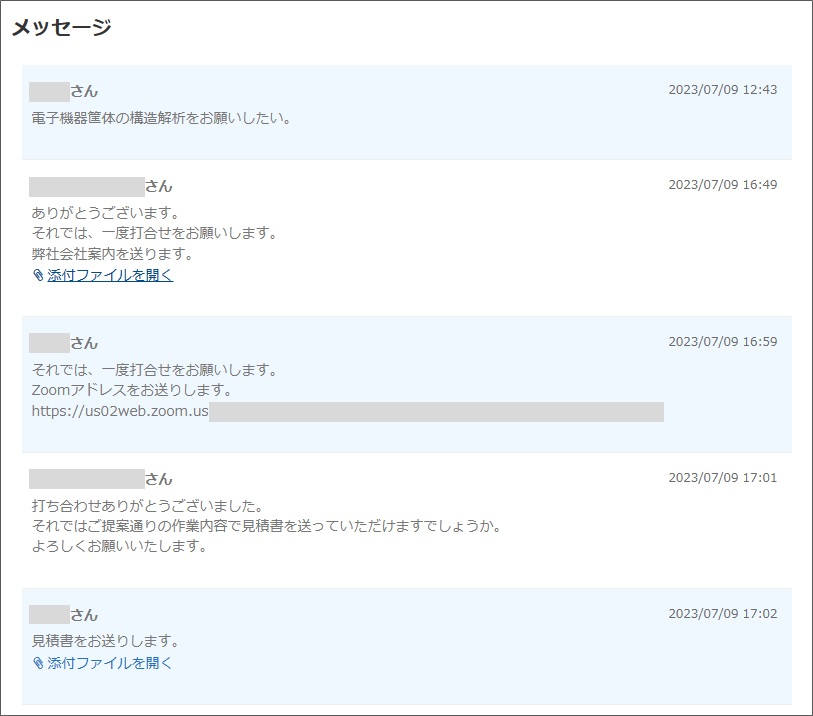Screen dimensions: 813x716
Task: Click the timestamp 2023/07/09 16:49
Action: 722,183
